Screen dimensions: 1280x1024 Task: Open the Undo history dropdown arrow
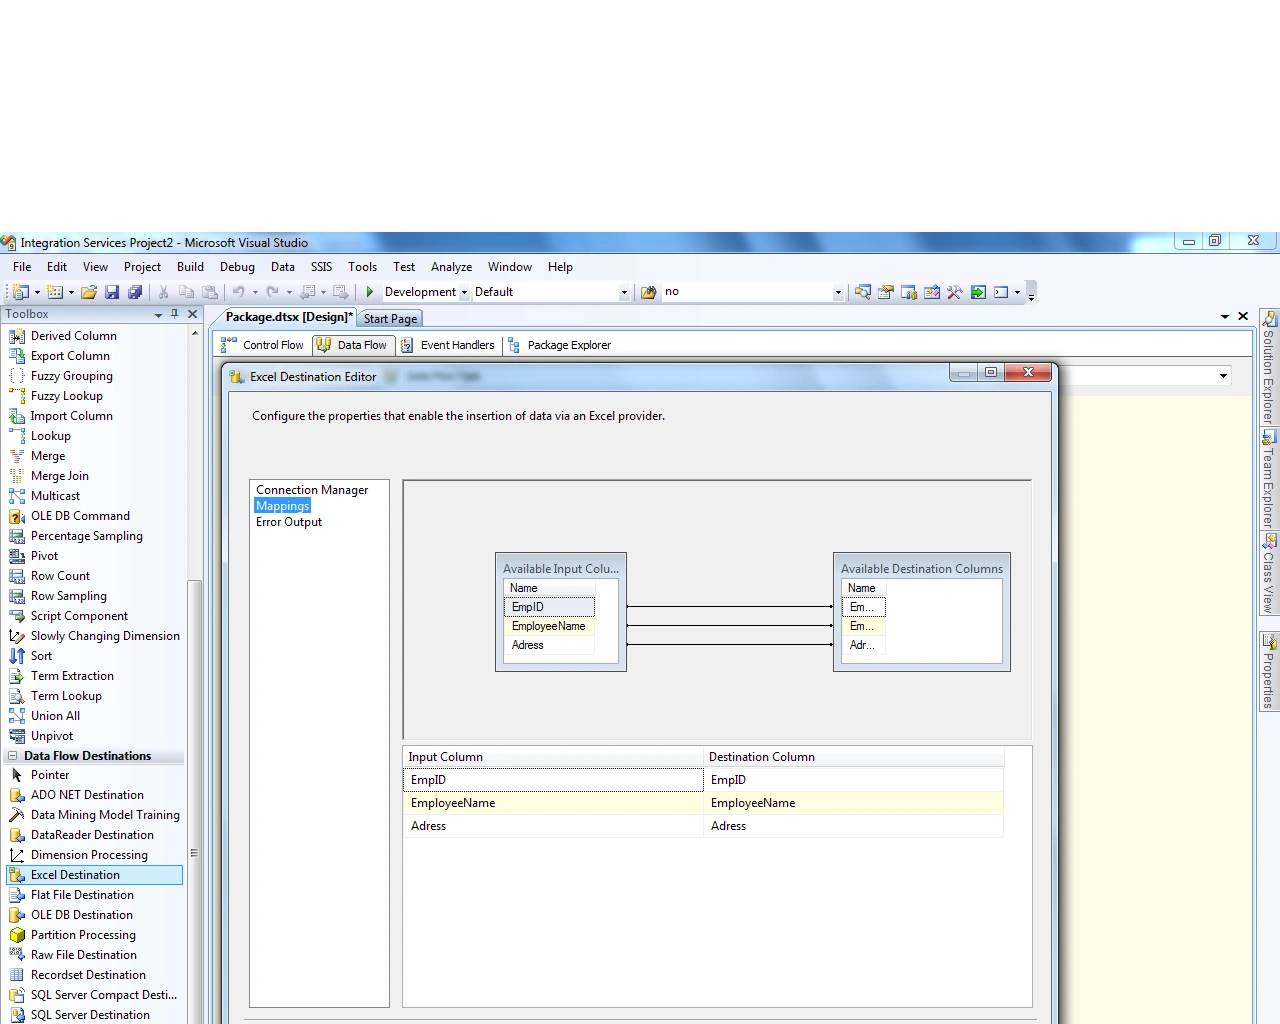pyautogui.click(x=255, y=292)
